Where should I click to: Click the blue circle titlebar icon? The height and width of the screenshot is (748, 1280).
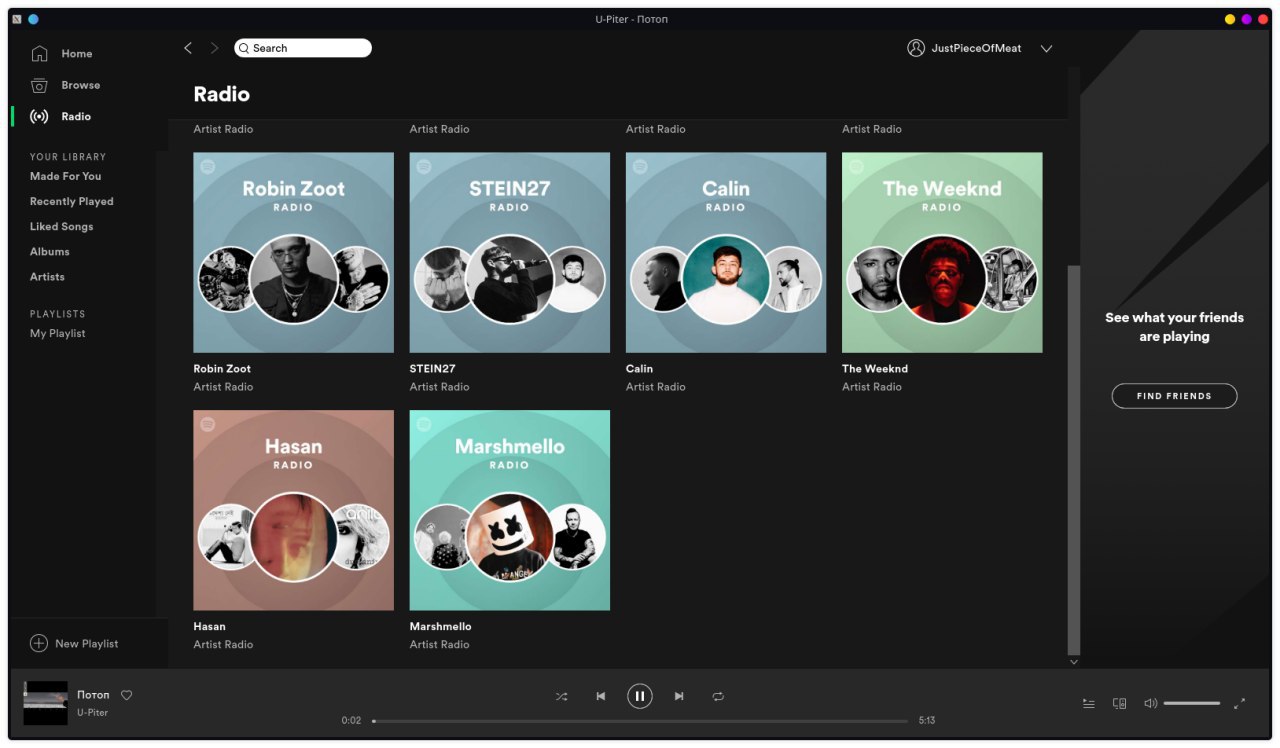click(33, 19)
